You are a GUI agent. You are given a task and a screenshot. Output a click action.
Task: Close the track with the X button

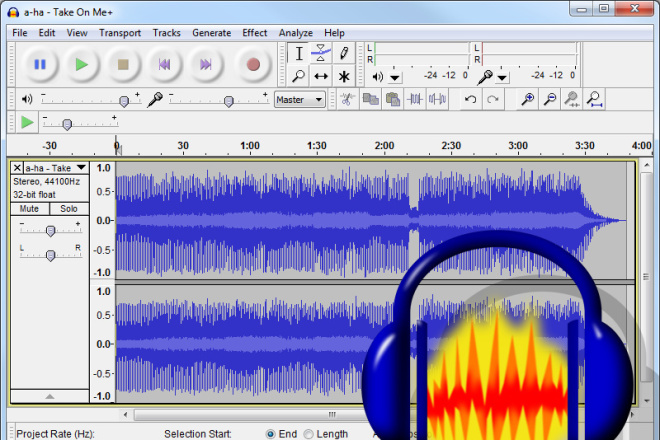17,168
